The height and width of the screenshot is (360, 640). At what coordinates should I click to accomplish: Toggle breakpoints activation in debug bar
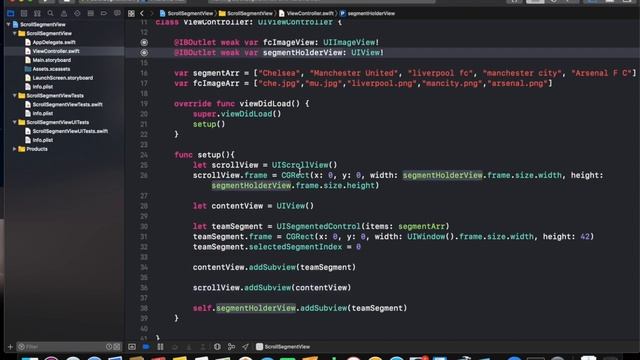(146, 347)
